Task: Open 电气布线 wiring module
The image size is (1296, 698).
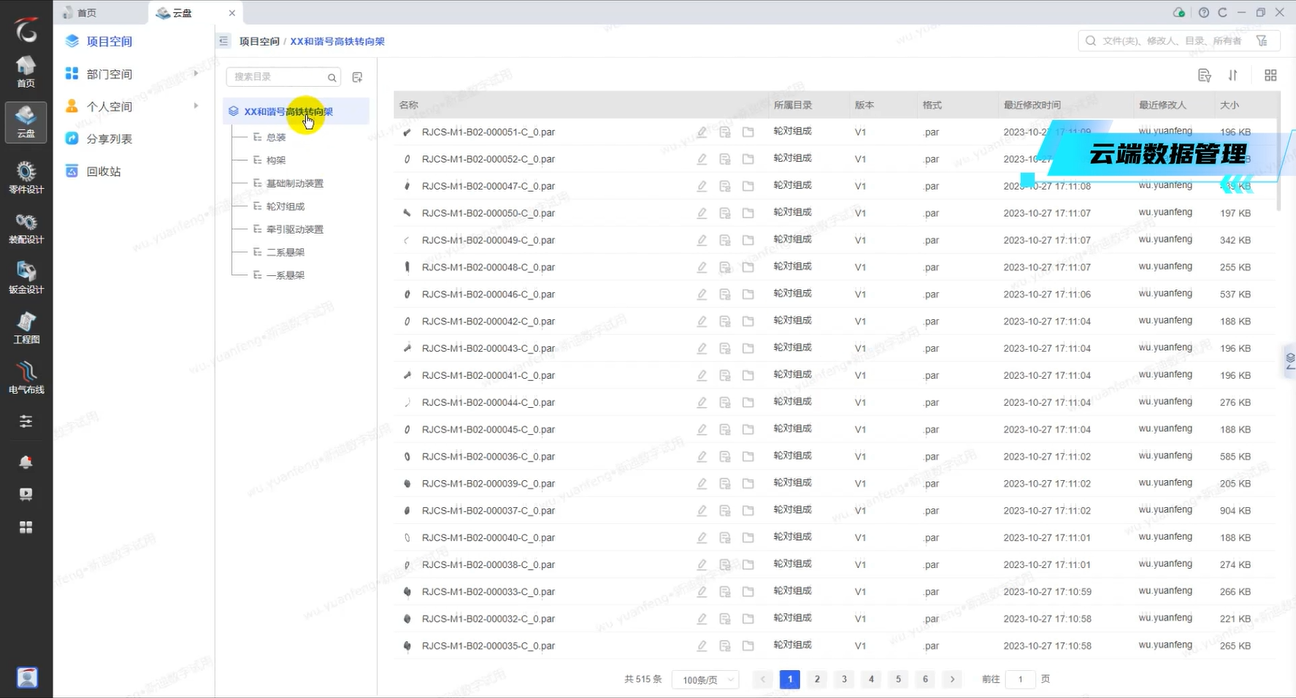Action: [x=26, y=377]
